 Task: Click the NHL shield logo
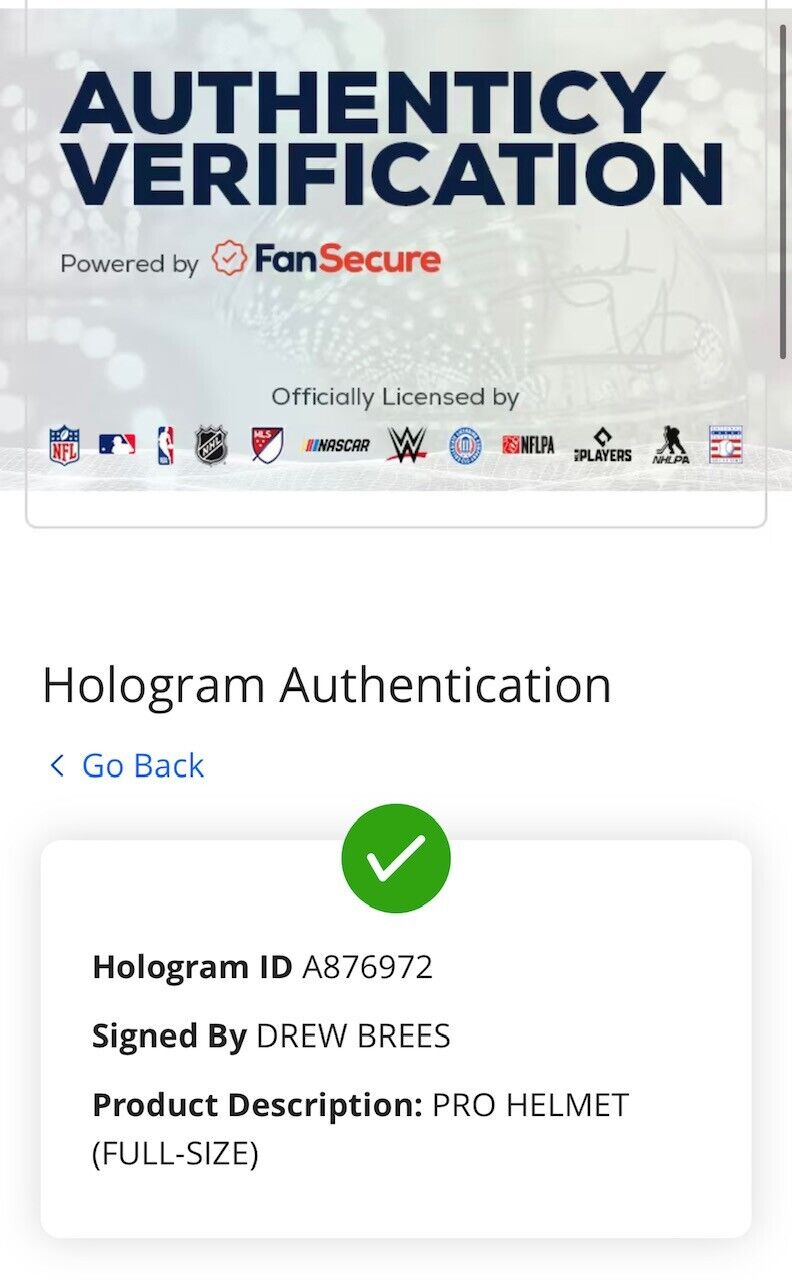211,445
